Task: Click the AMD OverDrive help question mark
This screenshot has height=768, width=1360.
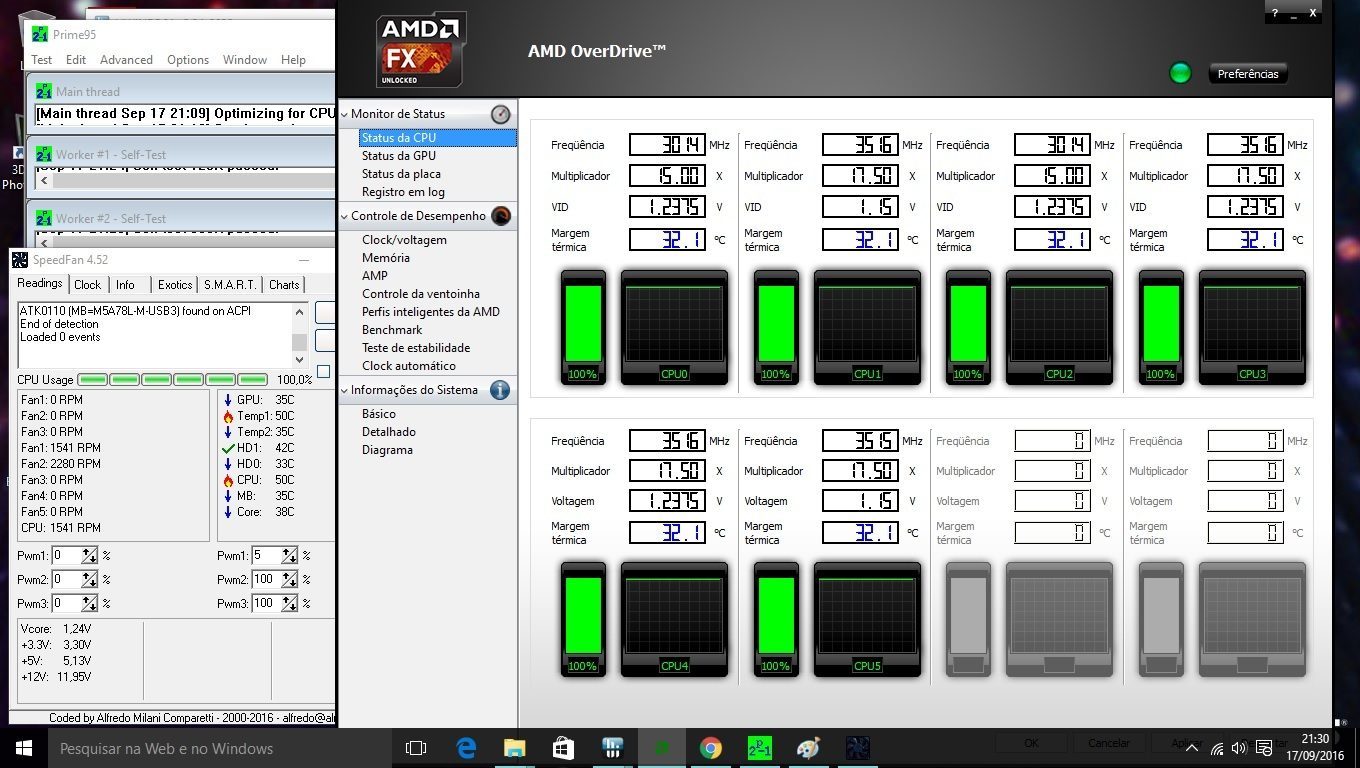Action: click(1275, 13)
